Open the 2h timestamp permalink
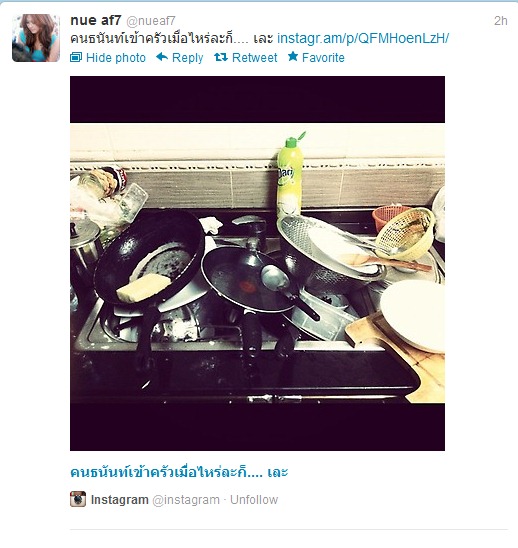Screen dimensions: 518x548 point(501,21)
